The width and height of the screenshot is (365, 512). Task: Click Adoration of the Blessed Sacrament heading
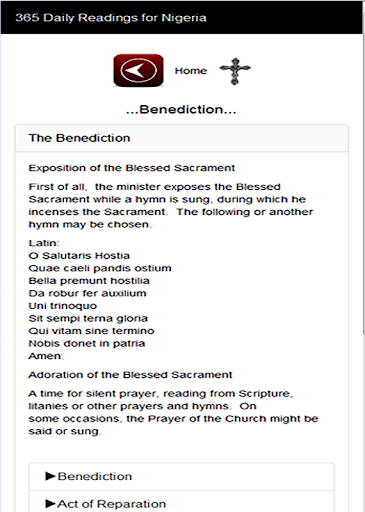tap(130, 375)
